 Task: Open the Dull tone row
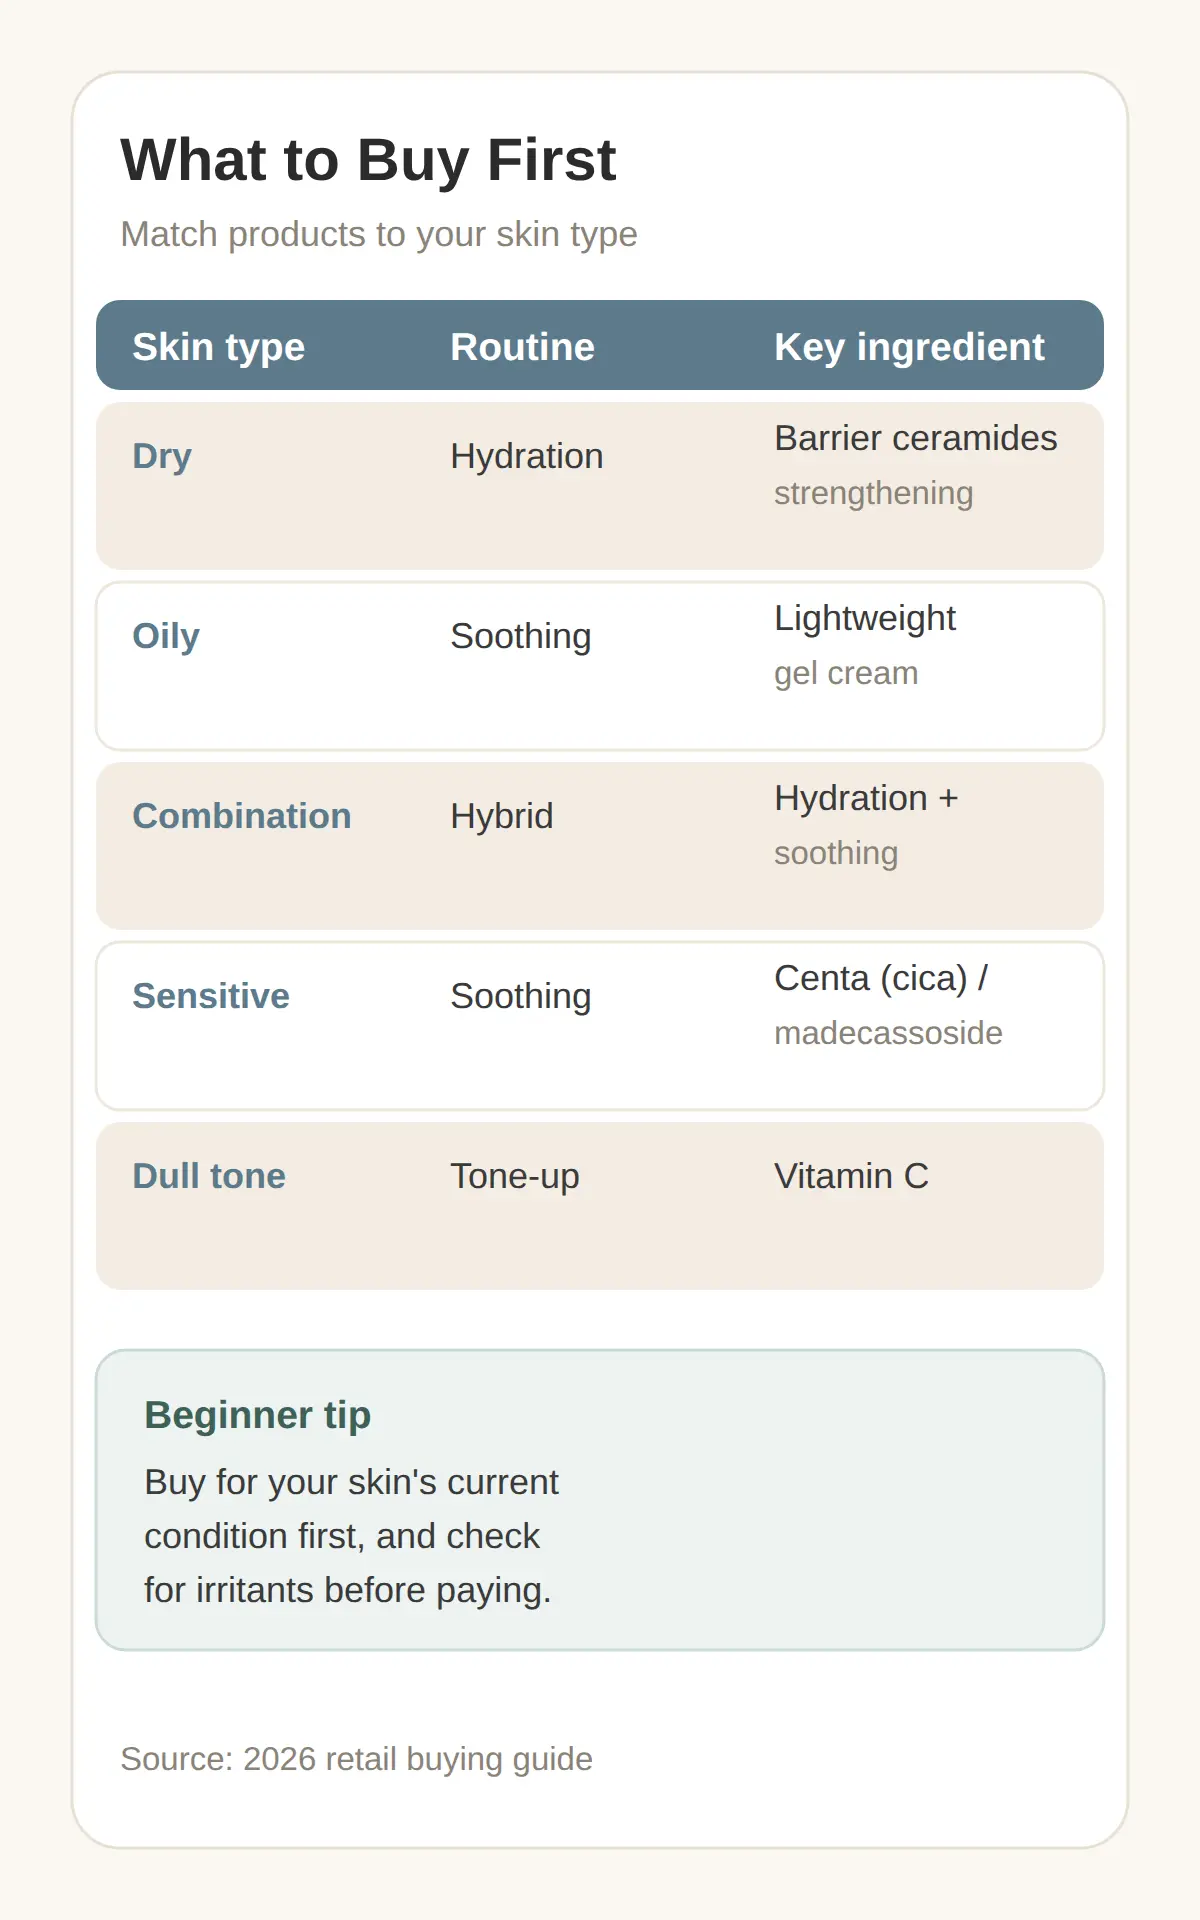click(x=600, y=1206)
